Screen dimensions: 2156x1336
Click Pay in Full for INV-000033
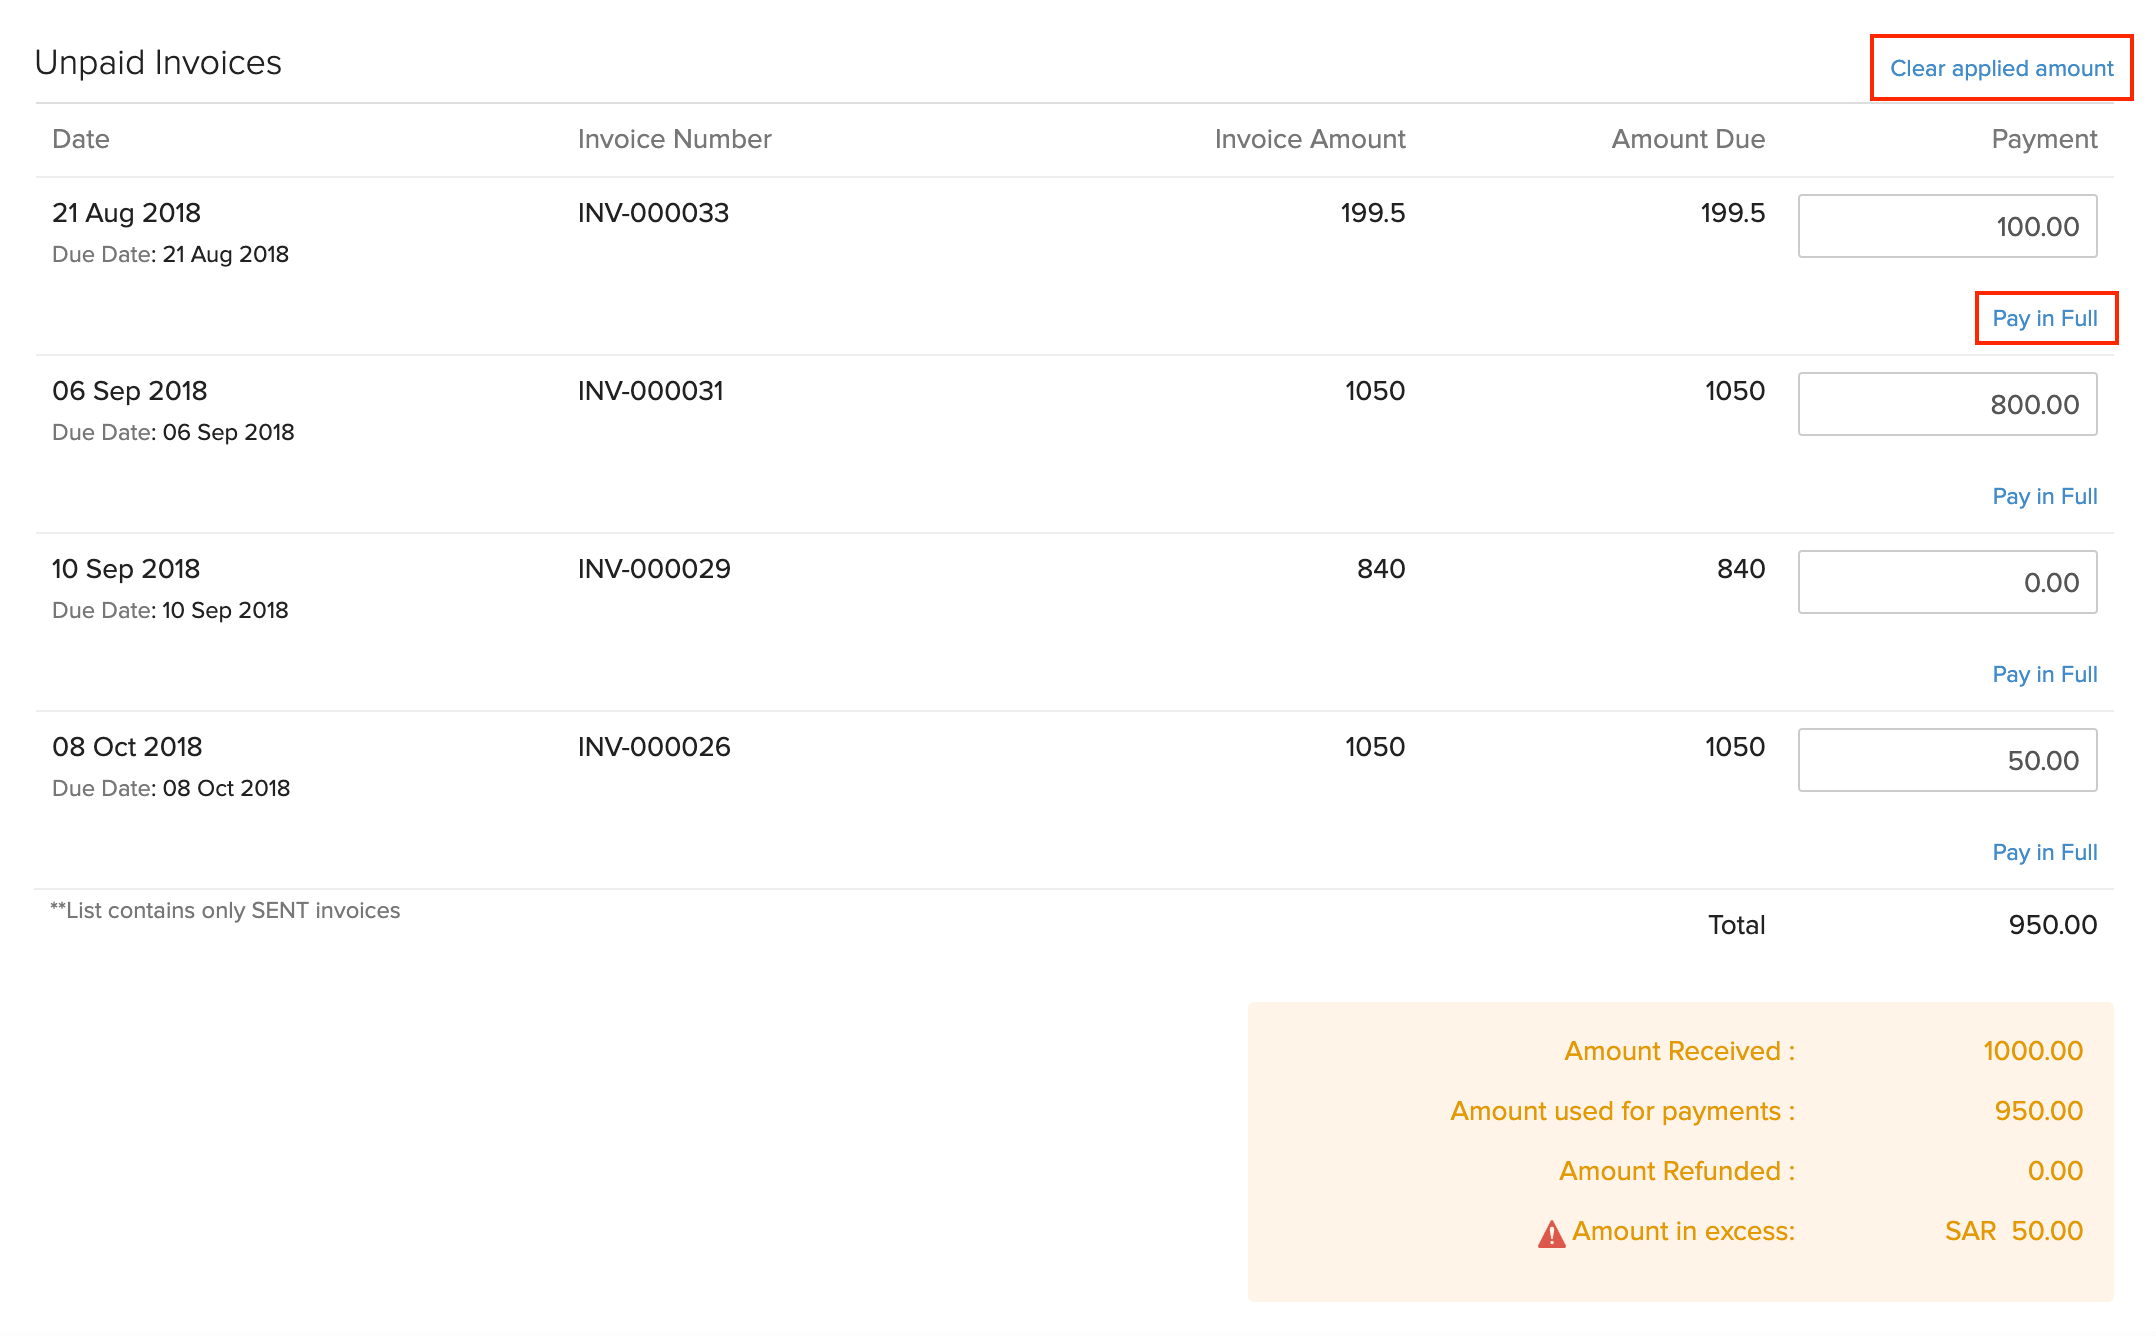pyautogui.click(x=2044, y=318)
